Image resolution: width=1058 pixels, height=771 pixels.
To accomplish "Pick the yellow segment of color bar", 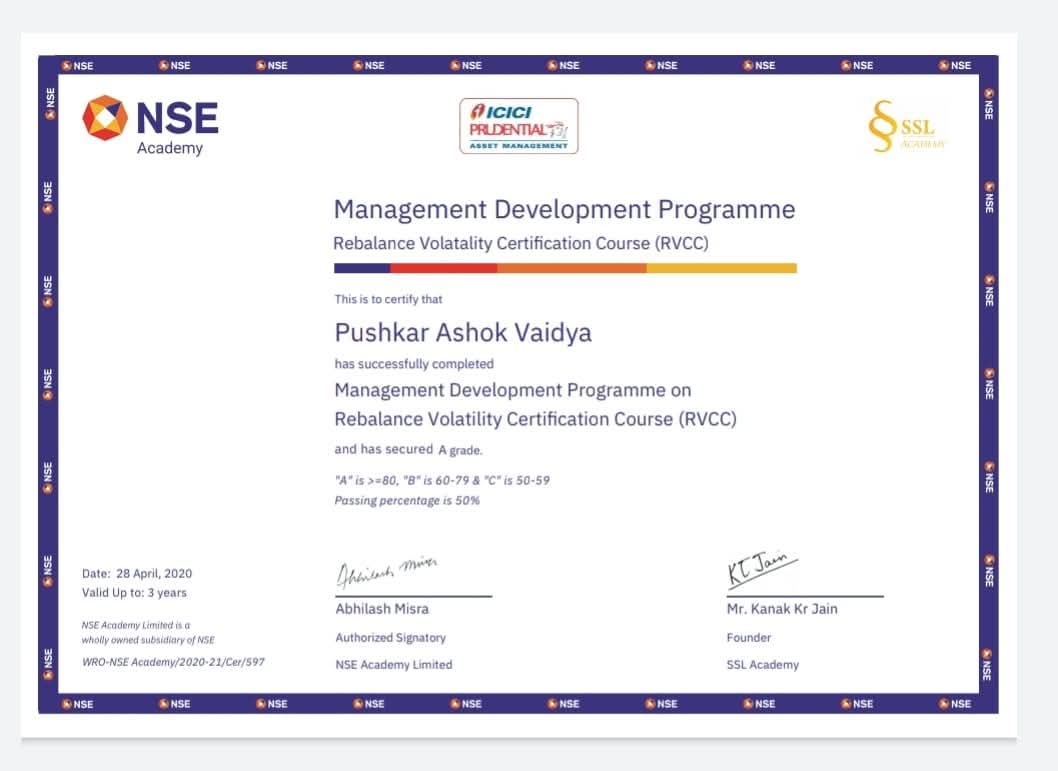I will click(x=721, y=268).
